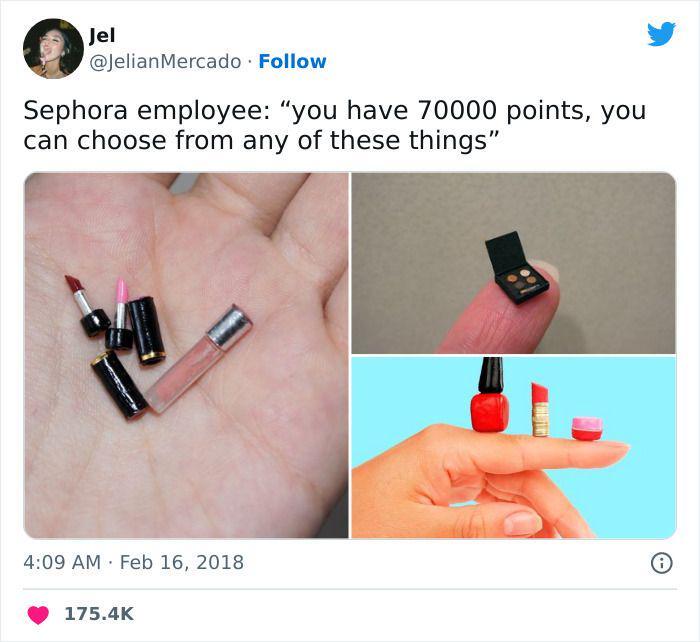Image resolution: width=700 pixels, height=642 pixels.
Task: Click the pink mini lipstick in palm
Action: point(120,314)
